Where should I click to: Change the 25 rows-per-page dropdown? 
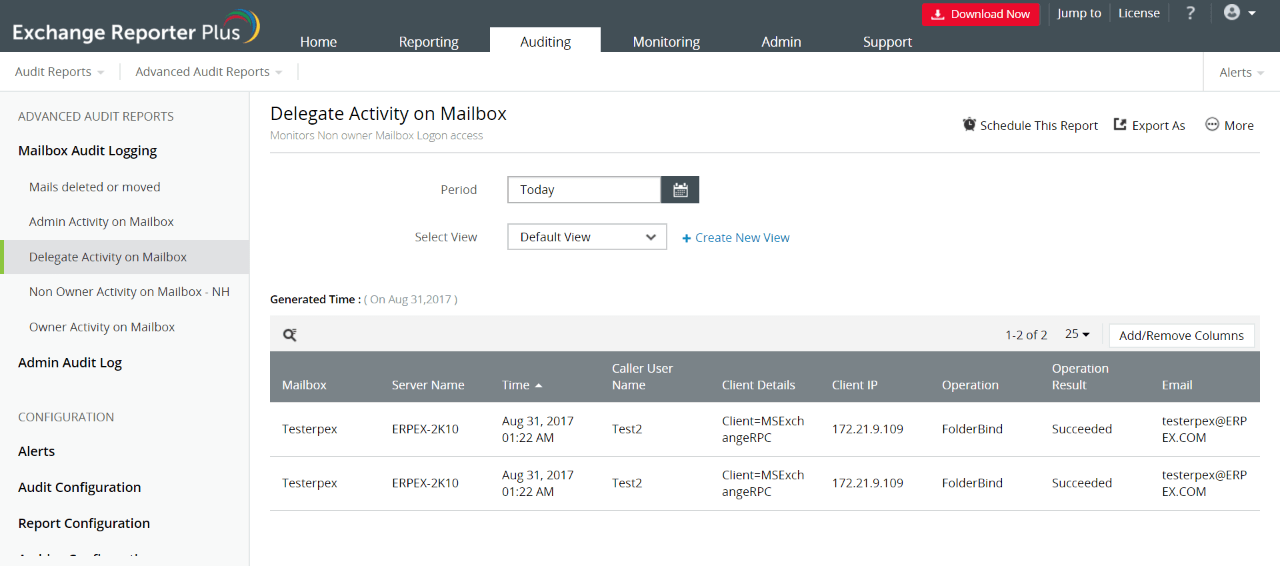(1077, 335)
